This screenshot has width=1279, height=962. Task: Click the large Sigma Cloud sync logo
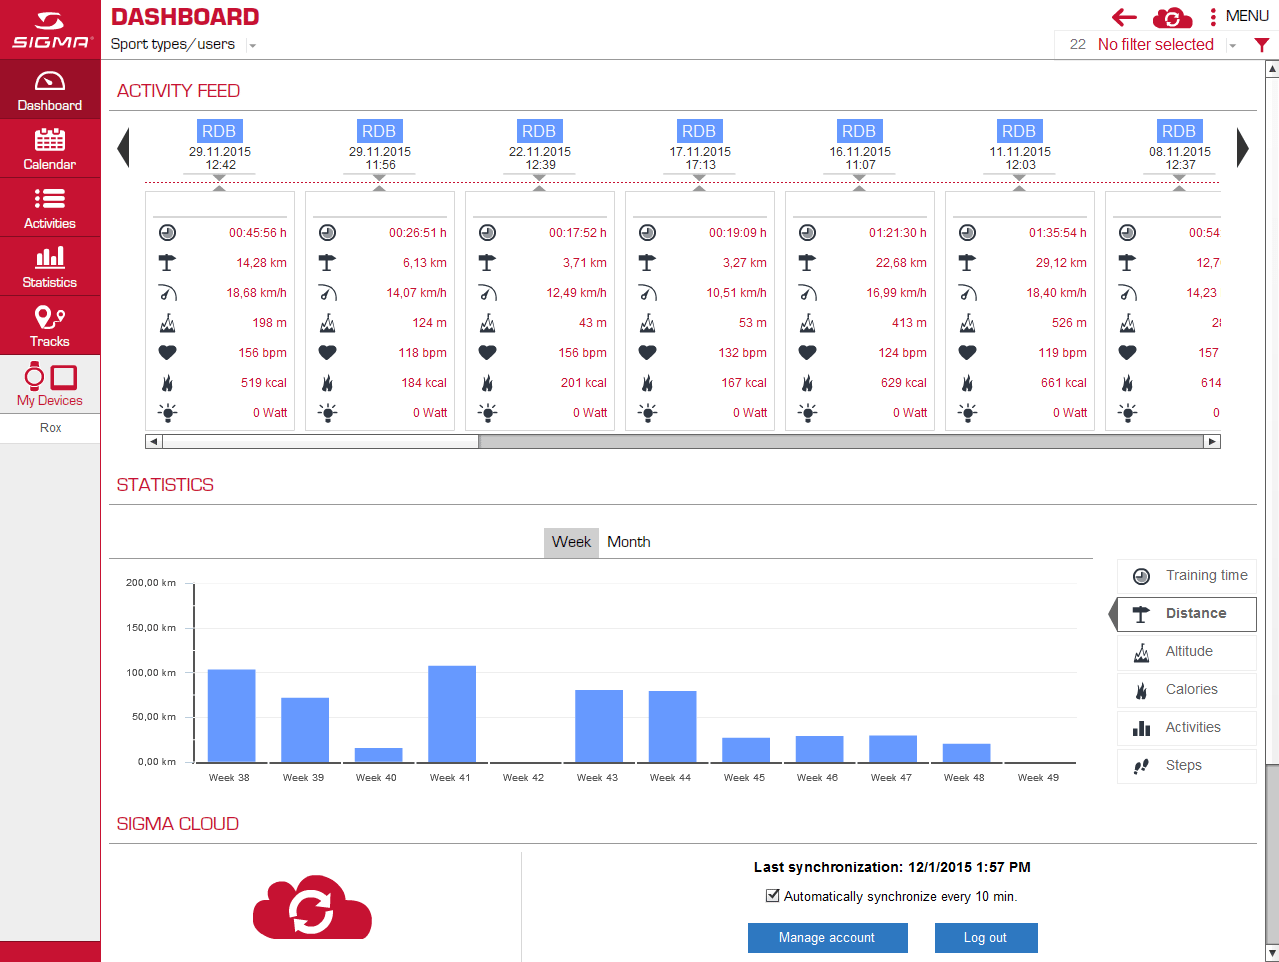click(x=312, y=908)
